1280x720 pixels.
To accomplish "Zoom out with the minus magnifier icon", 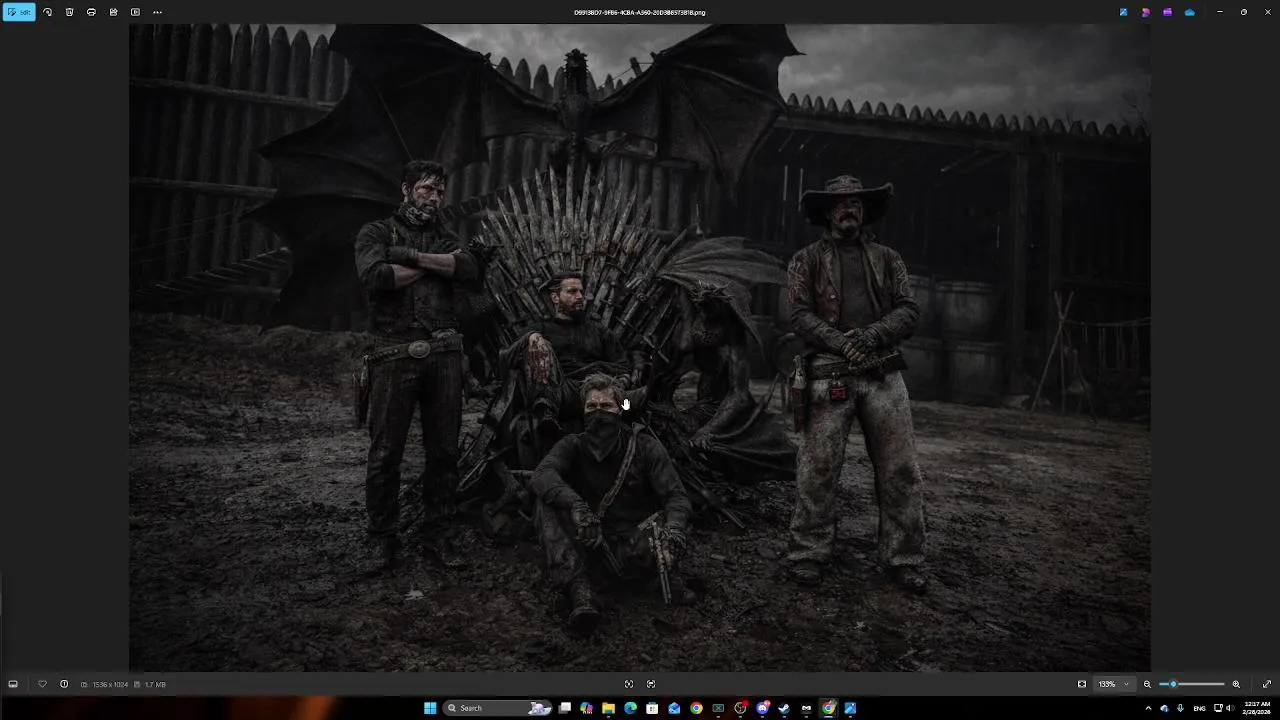I will tap(1147, 684).
